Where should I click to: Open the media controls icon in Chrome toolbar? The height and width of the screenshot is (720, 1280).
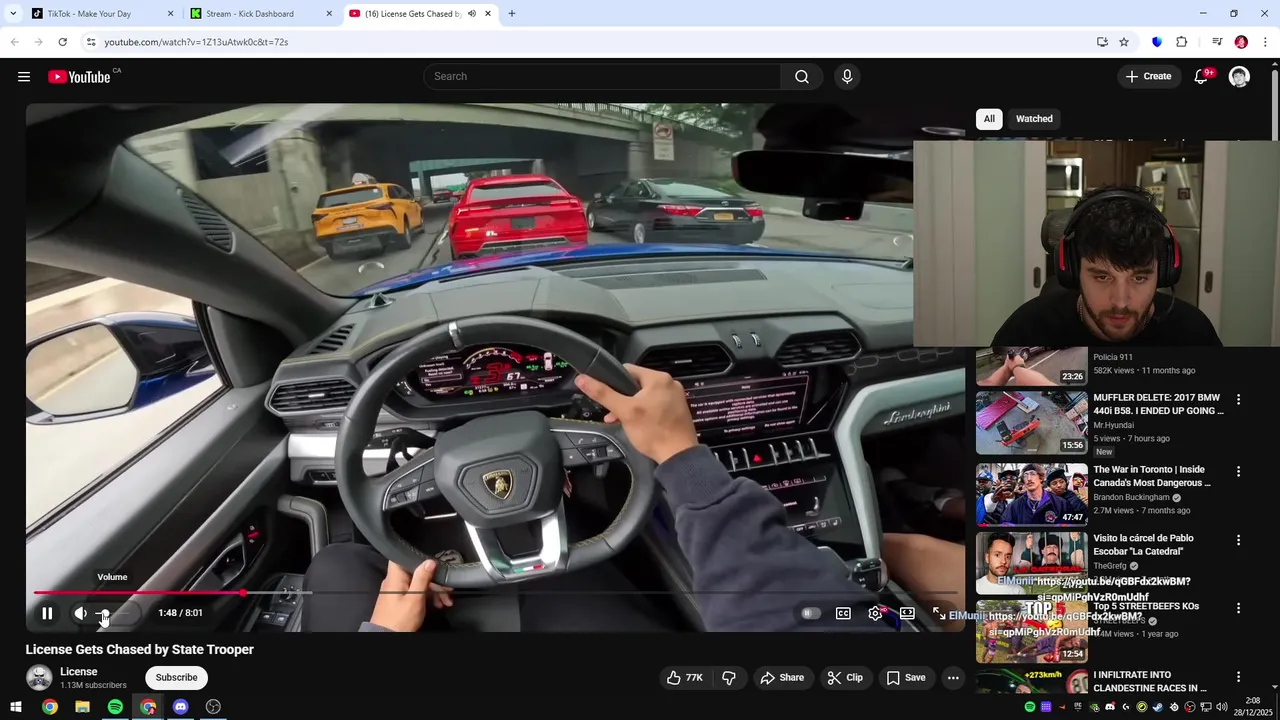click(1217, 42)
